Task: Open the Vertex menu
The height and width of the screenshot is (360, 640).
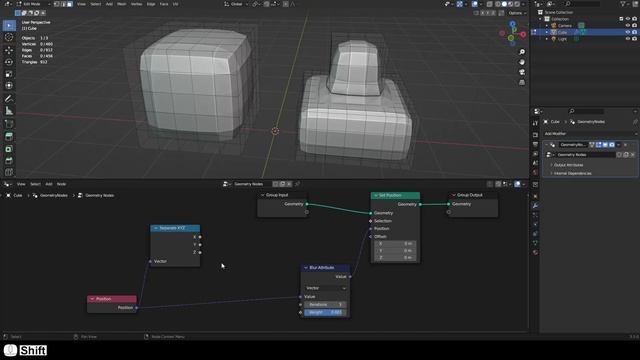Action: (136, 4)
